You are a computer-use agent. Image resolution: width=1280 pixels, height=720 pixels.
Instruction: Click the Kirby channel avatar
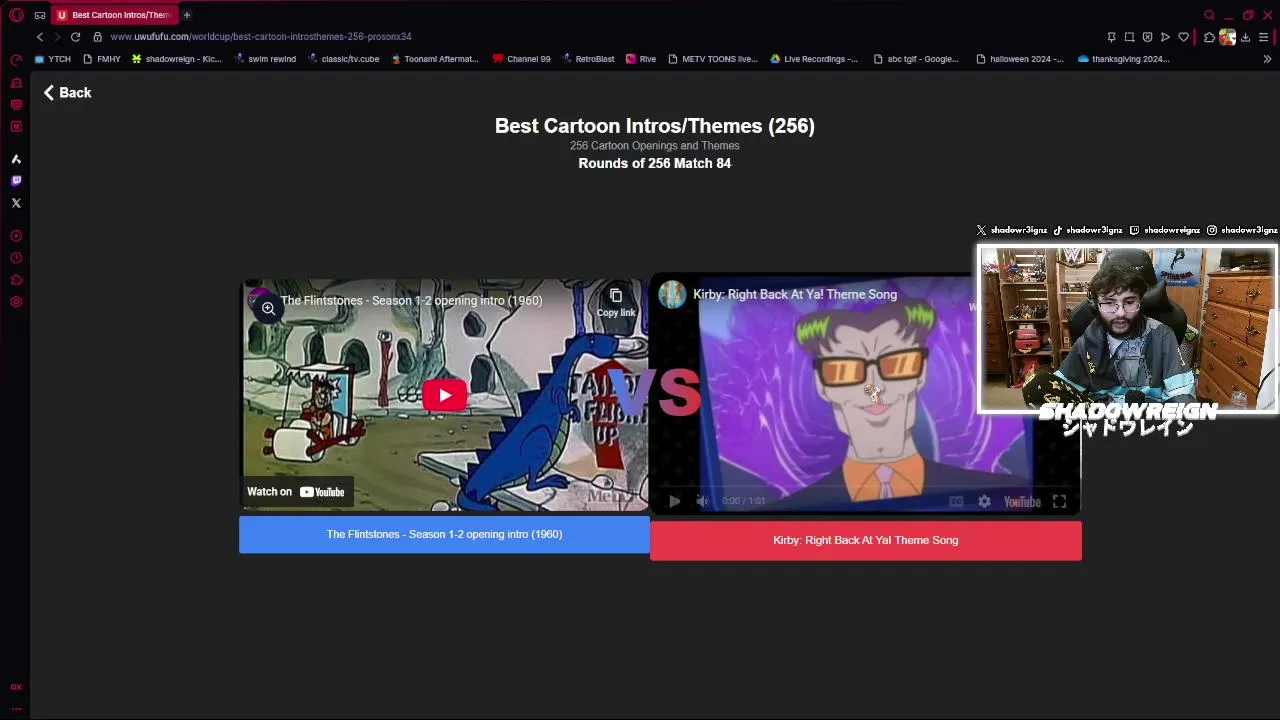click(x=672, y=294)
